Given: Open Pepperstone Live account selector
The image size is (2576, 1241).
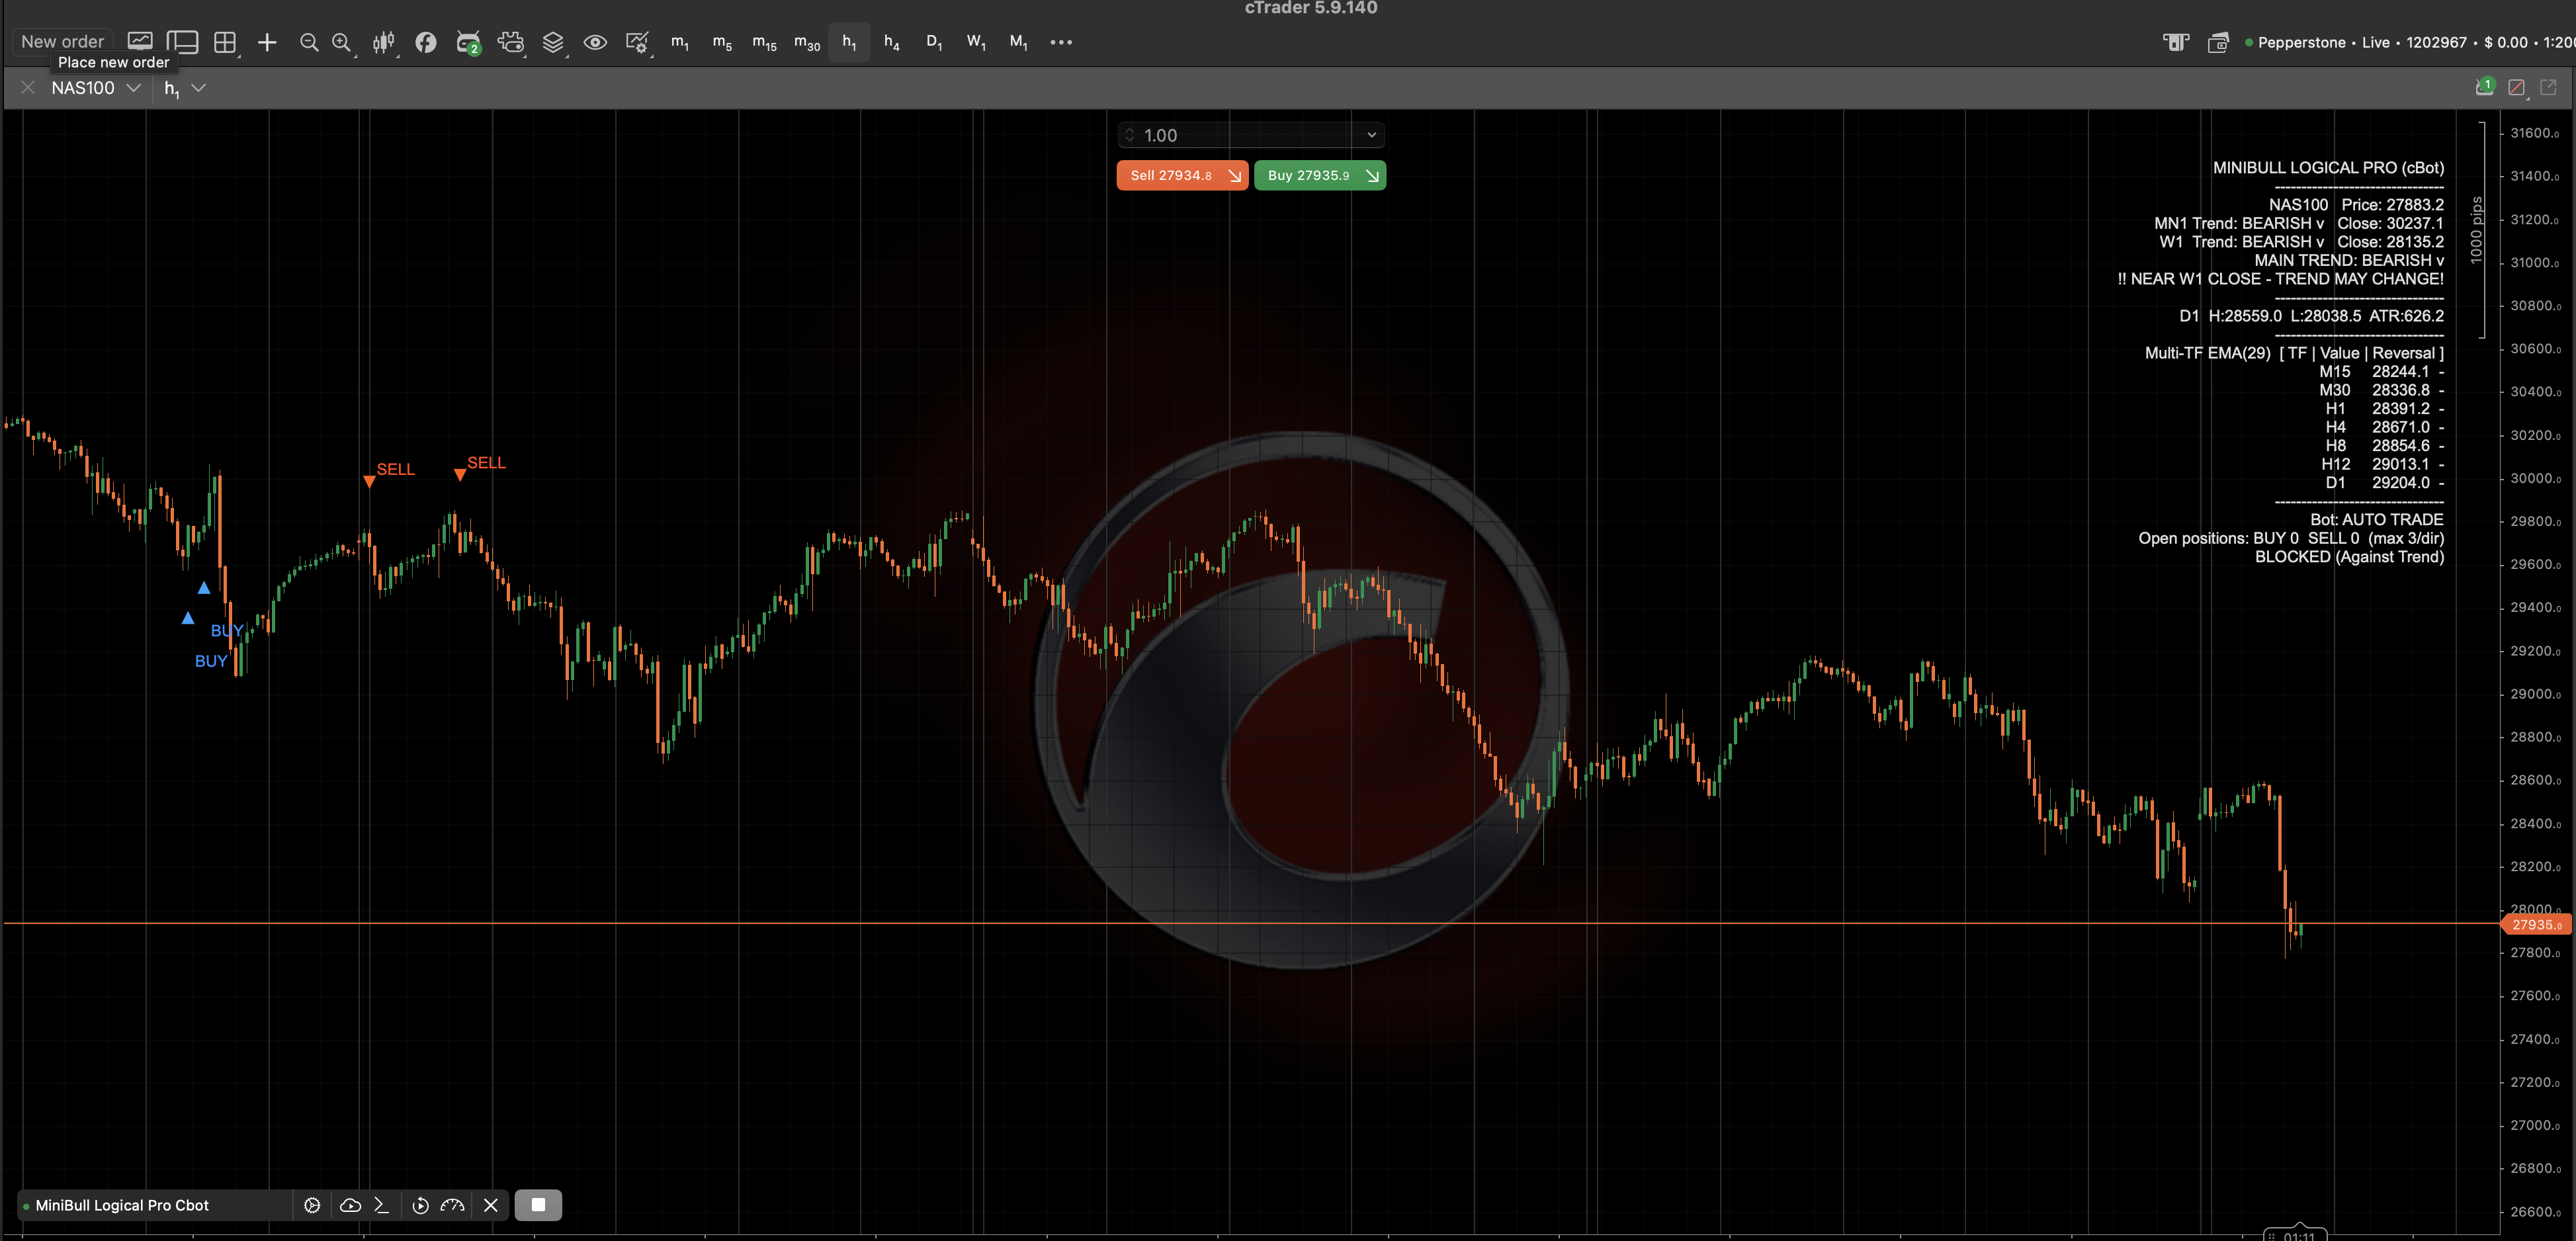Looking at the screenshot, I should pos(2410,42).
